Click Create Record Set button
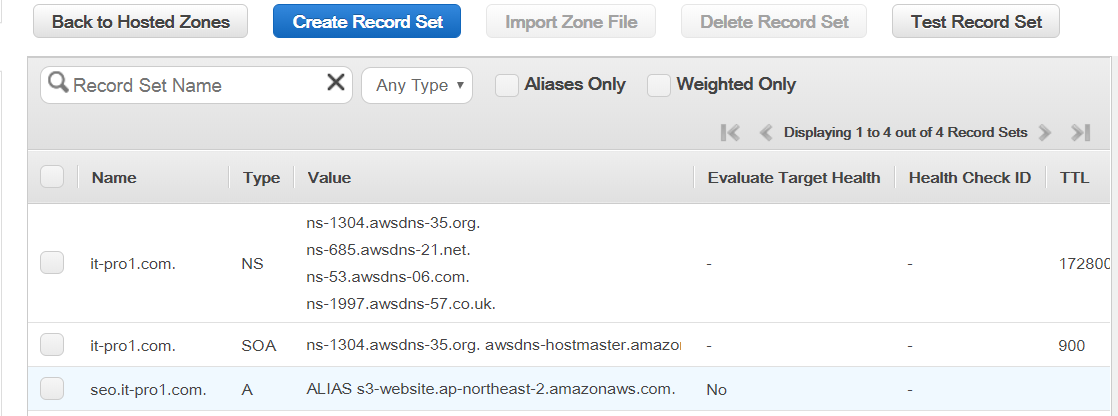Viewport: 1118px width, 416px height. [366, 21]
